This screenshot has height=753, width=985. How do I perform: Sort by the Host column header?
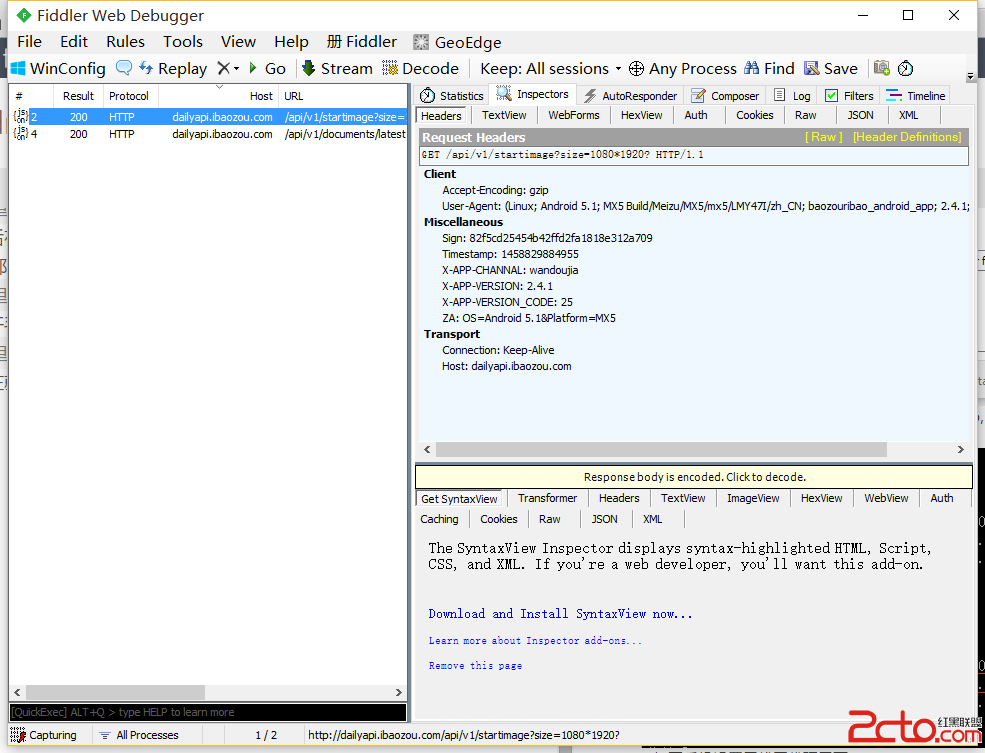coord(217,96)
